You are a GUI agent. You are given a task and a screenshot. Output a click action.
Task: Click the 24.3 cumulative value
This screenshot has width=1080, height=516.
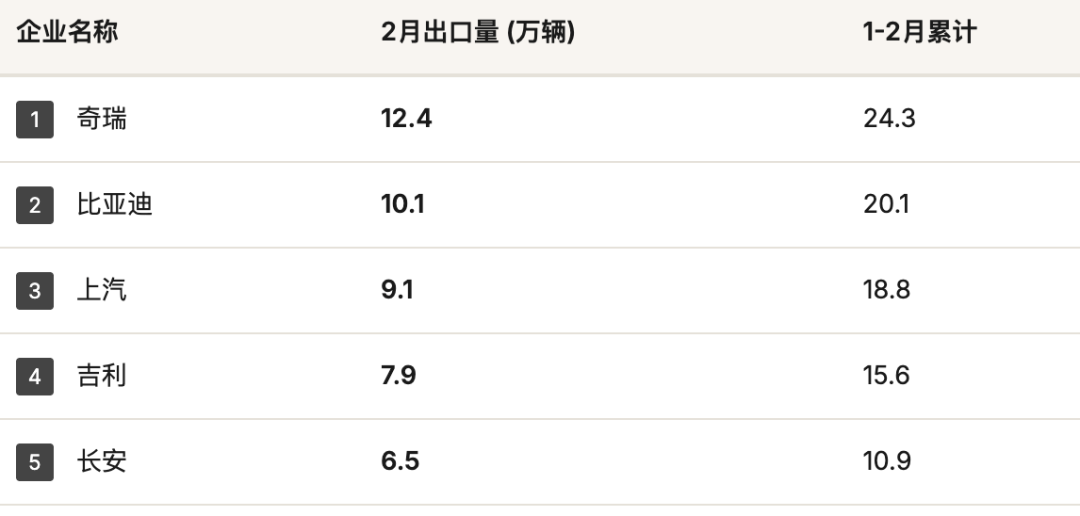coord(889,119)
